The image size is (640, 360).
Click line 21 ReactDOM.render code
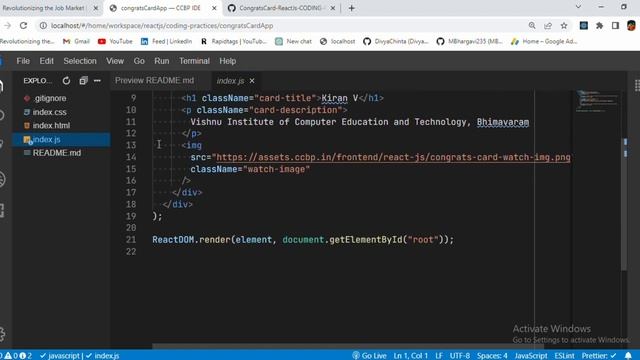tap(303, 240)
